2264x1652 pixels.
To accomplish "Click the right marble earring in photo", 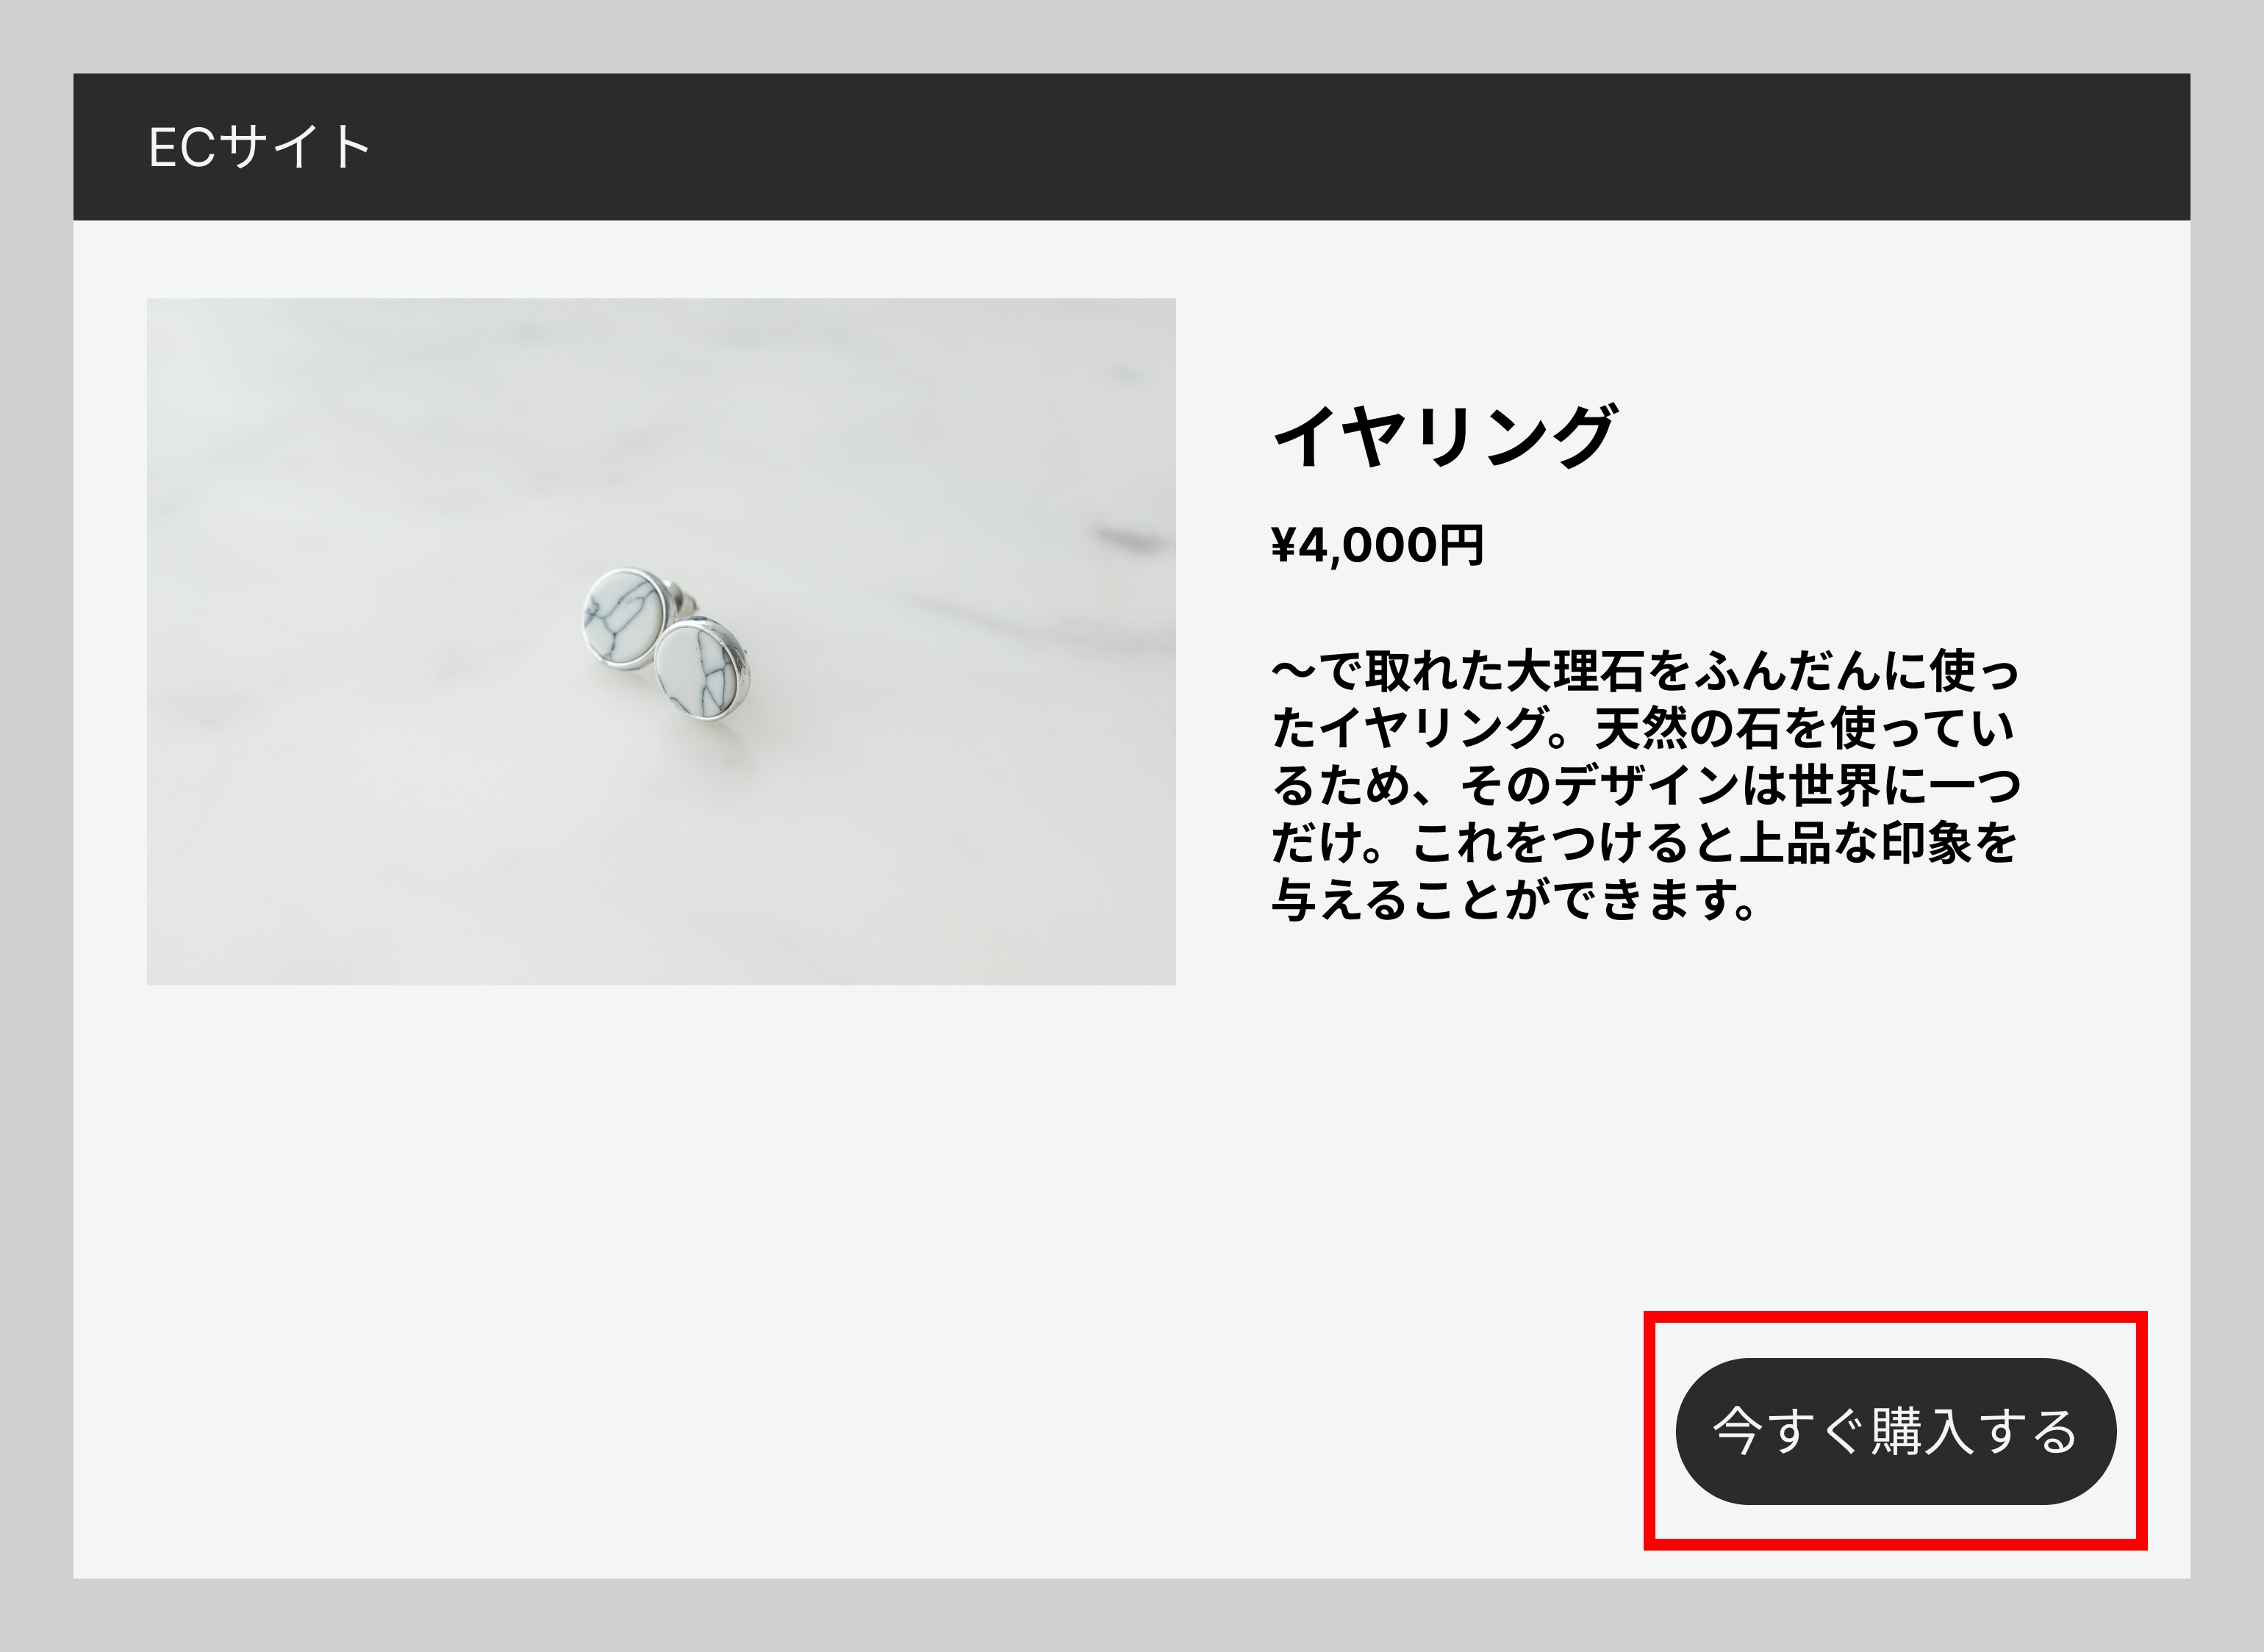I will (x=703, y=669).
